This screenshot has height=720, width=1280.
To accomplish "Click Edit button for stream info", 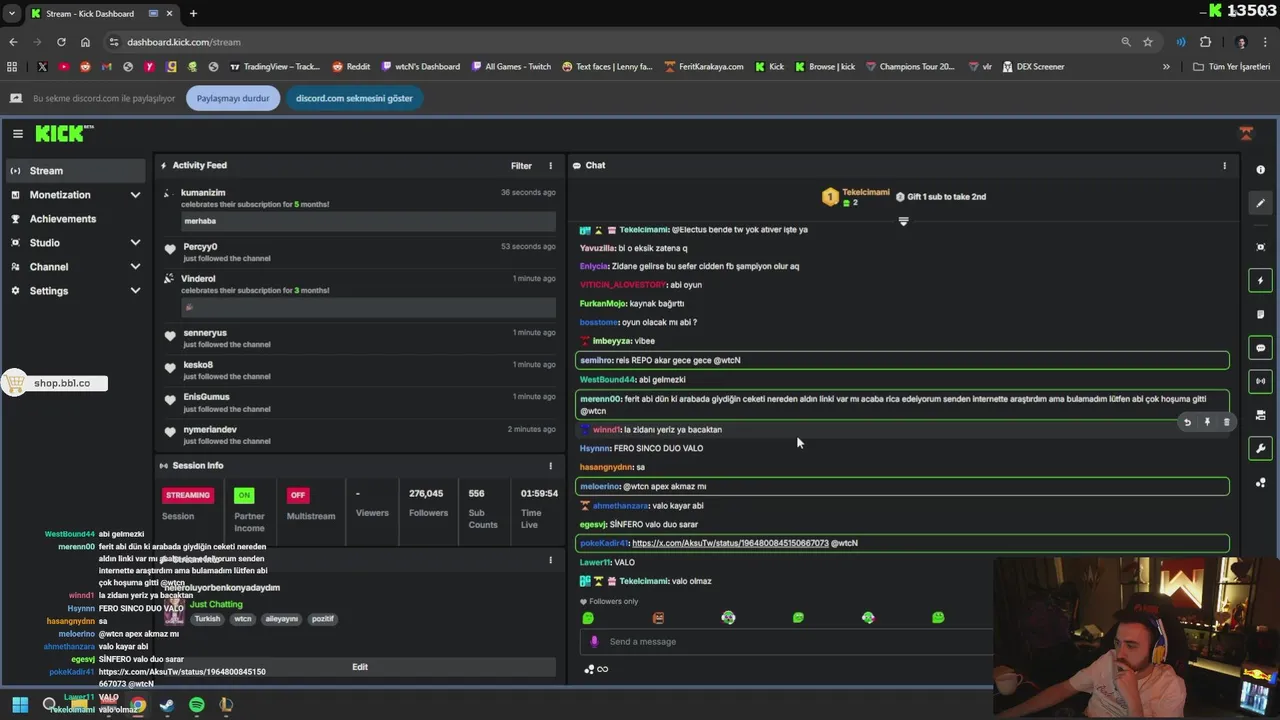I will 360,667.
